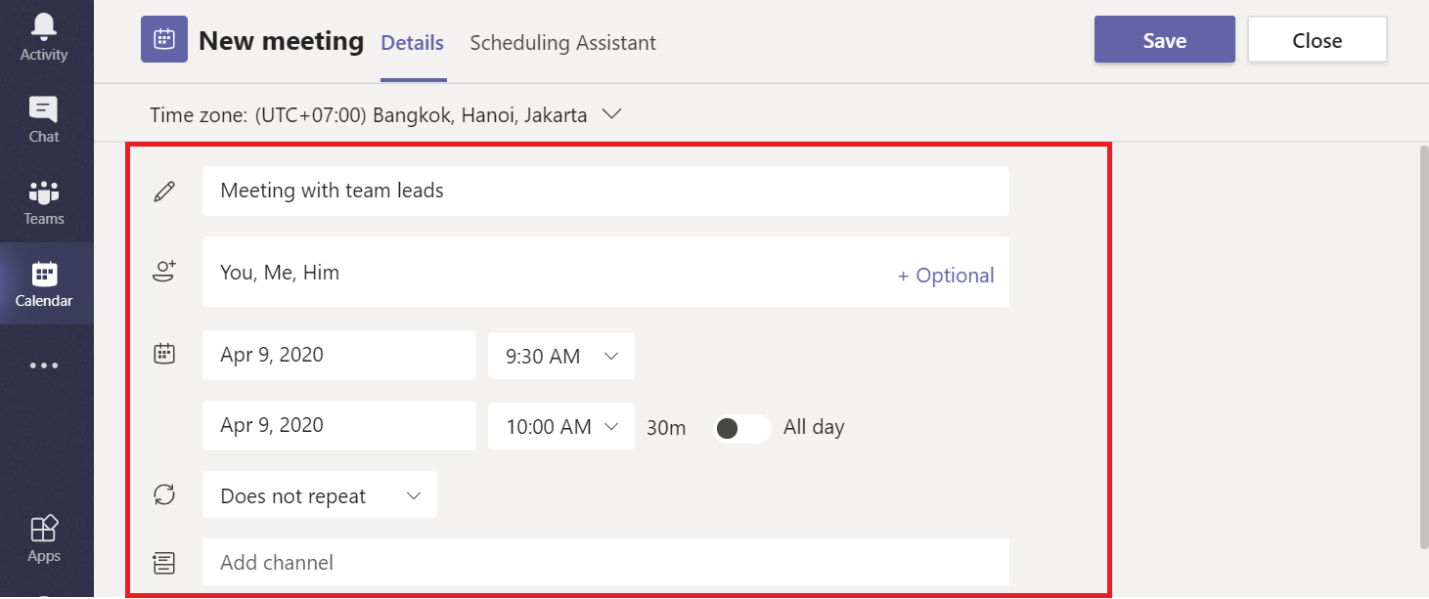Expand the time zone dropdown
The width and height of the screenshot is (1429, 599).
click(612, 114)
